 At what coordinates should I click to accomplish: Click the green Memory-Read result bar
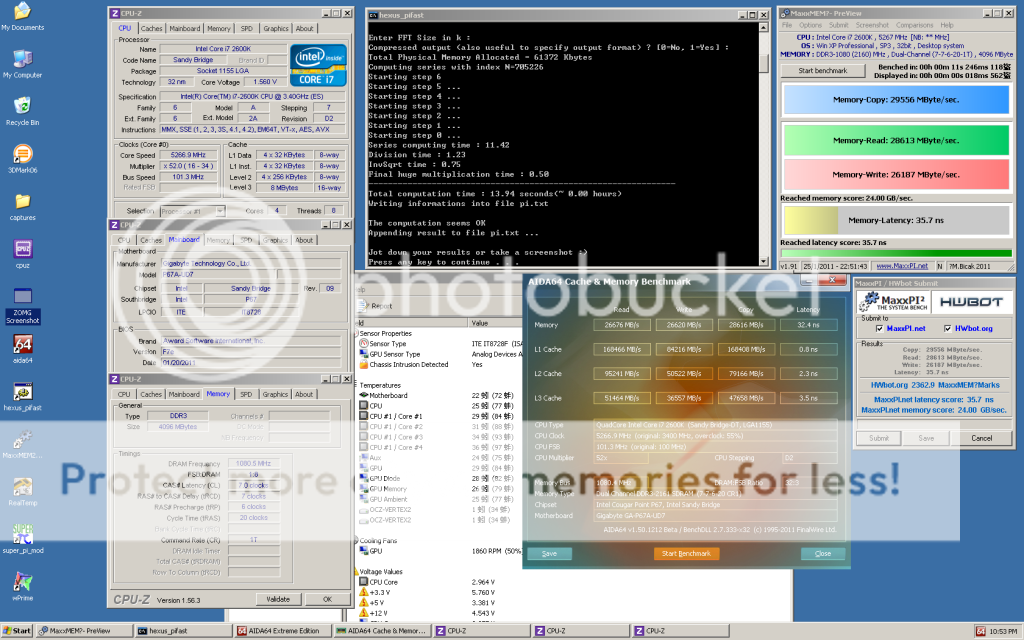896,140
